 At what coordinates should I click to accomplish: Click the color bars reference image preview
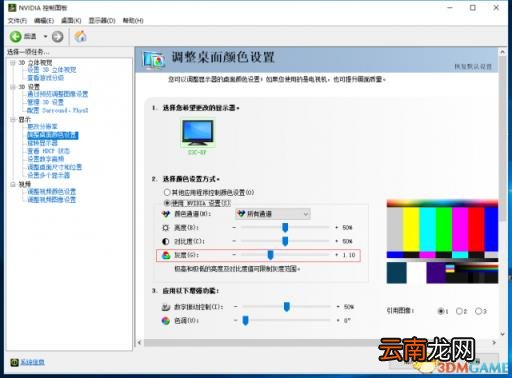coord(442,242)
